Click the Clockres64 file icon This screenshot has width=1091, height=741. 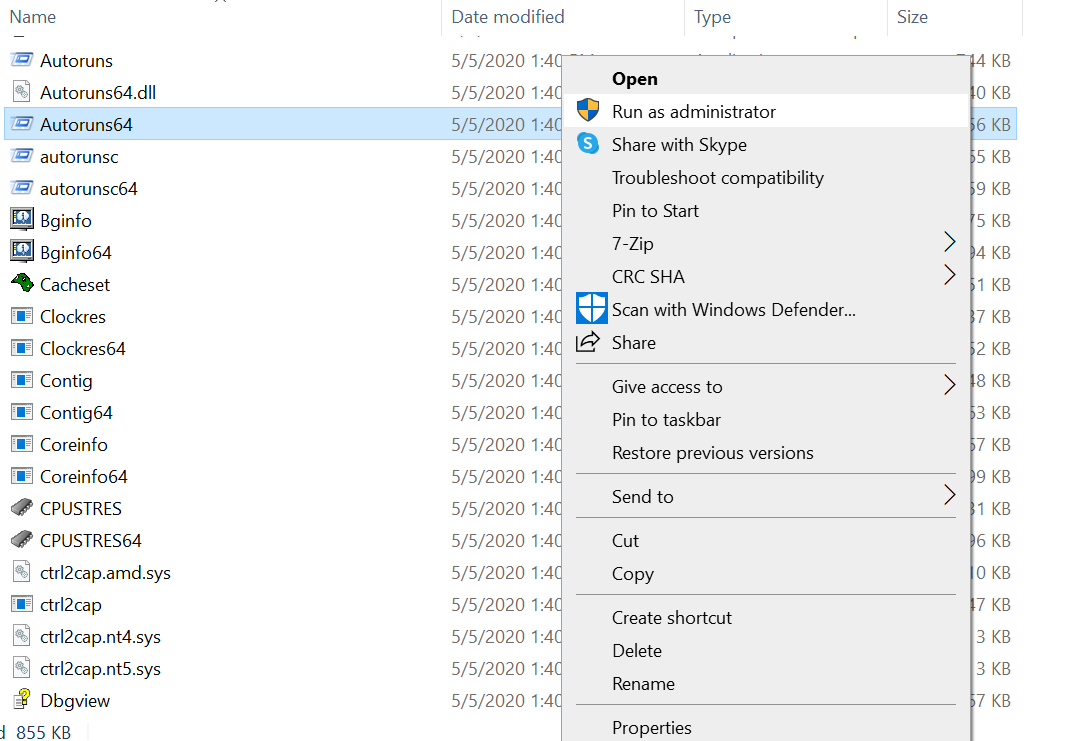tap(23, 348)
